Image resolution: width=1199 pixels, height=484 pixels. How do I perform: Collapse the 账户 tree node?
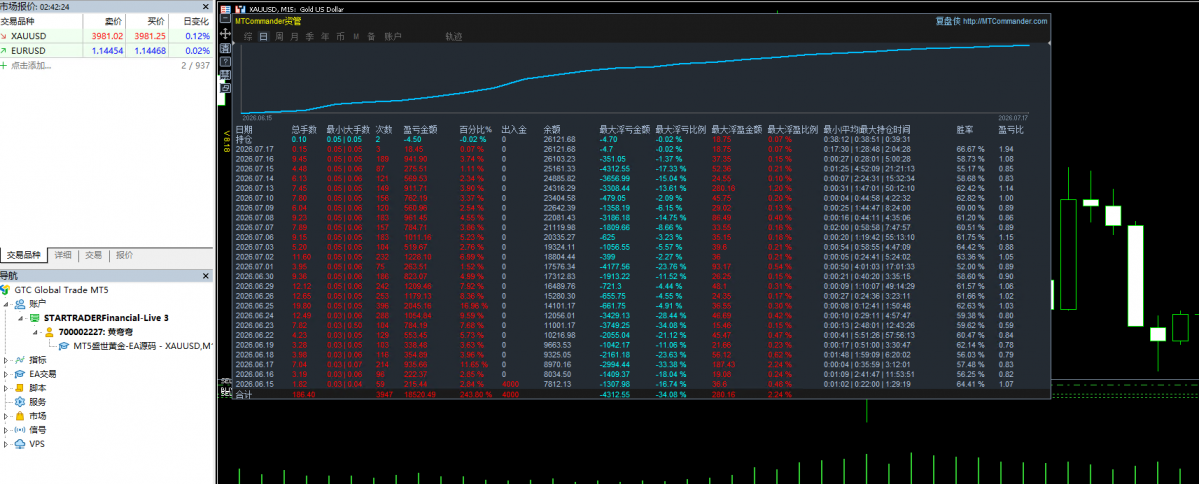coord(7,304)
